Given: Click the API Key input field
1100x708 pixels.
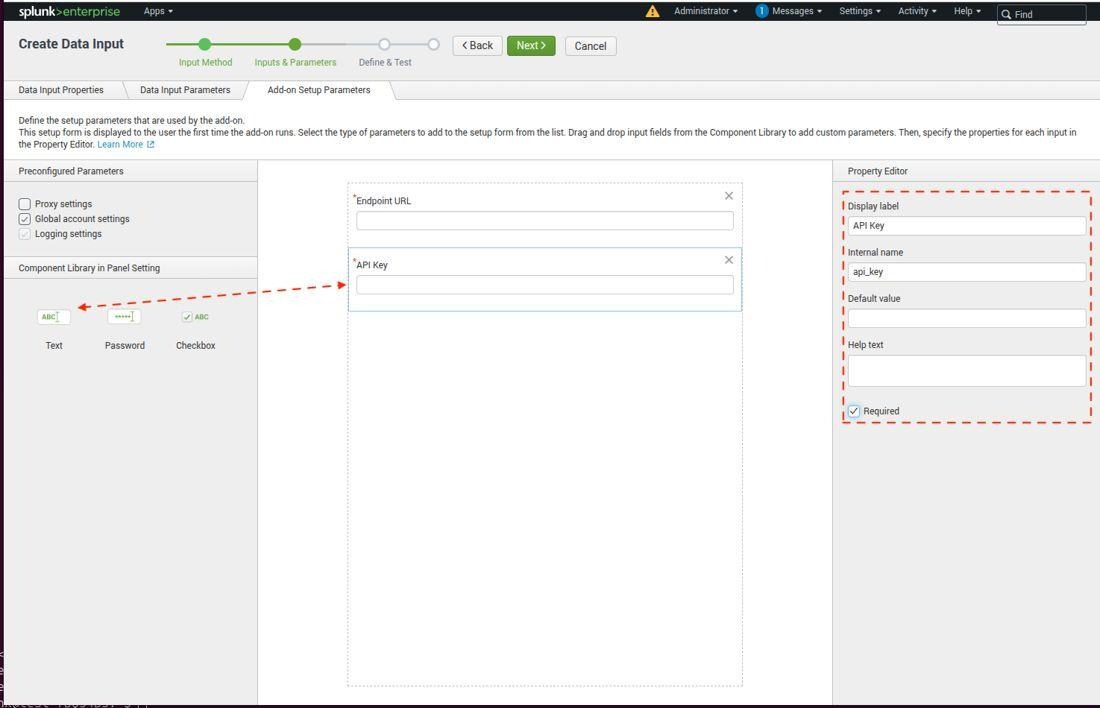Looking at the screenshot, I should pyautogui.click(x=545, y=285).
